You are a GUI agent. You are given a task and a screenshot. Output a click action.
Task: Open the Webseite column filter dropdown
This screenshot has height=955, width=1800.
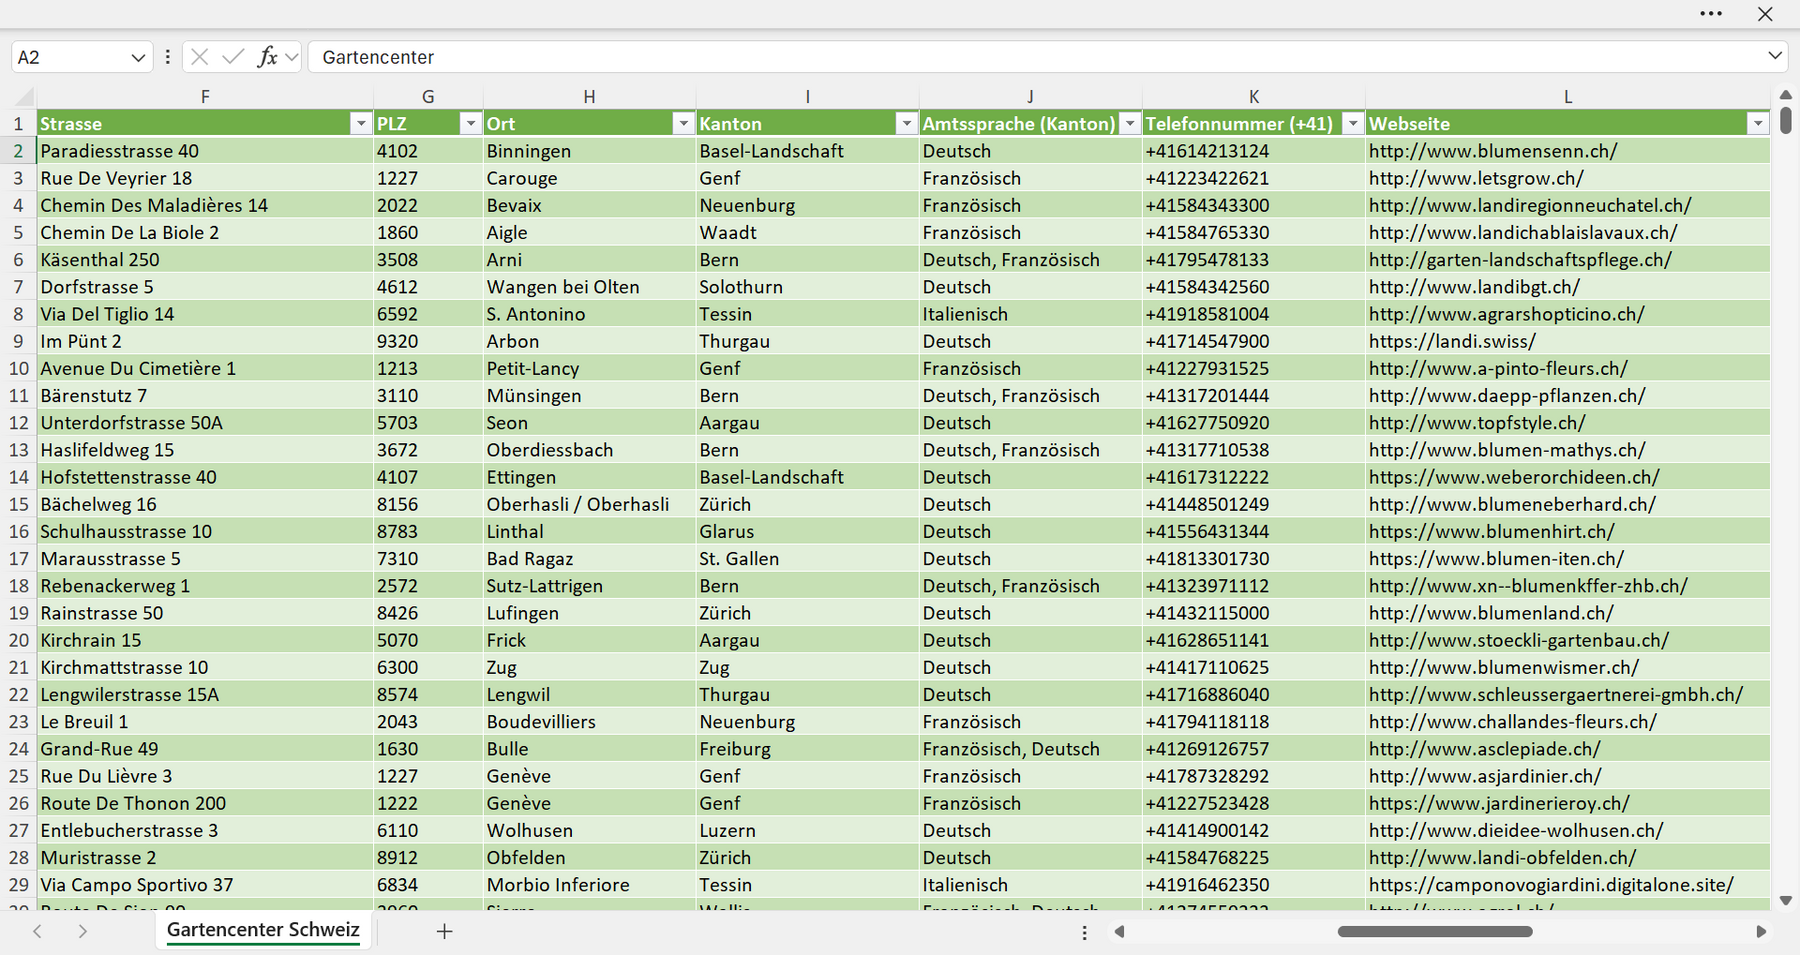click(1757, 123)
